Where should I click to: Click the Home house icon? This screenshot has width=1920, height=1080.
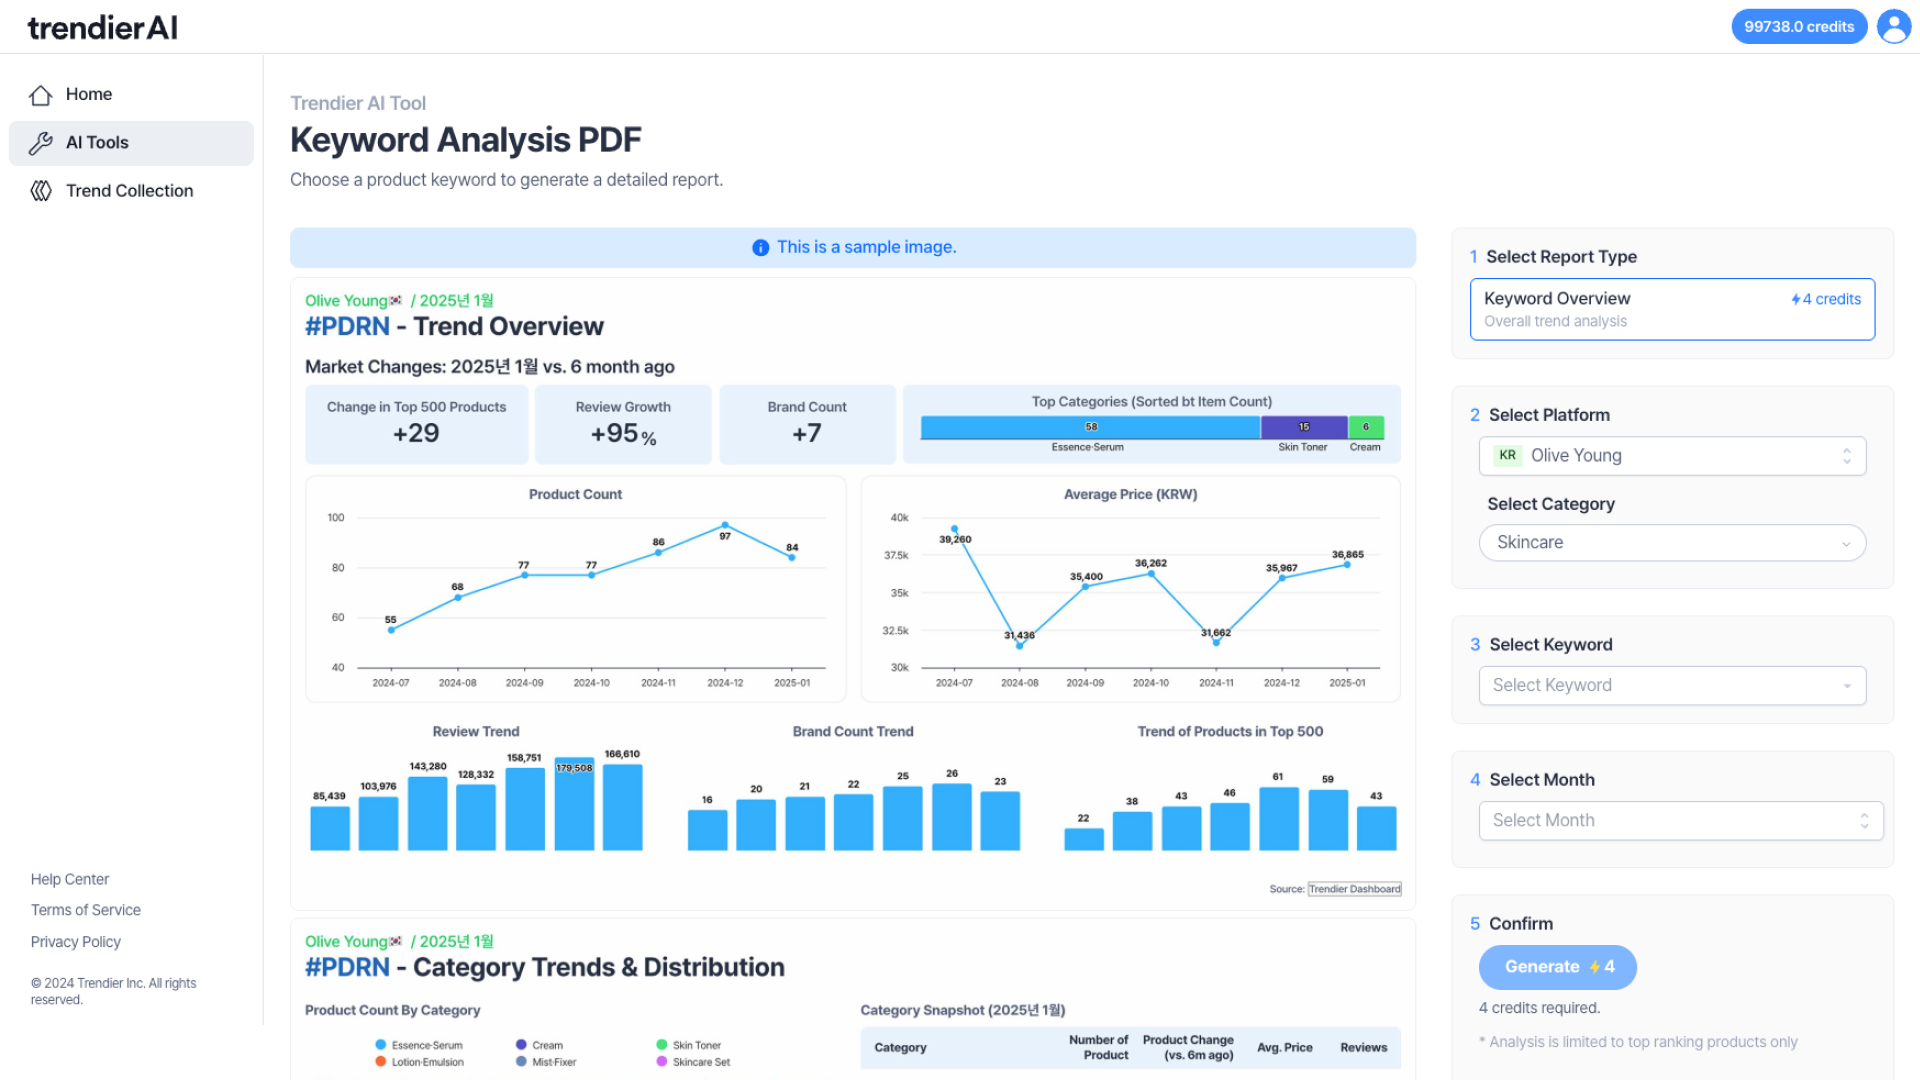pos(41,95)
